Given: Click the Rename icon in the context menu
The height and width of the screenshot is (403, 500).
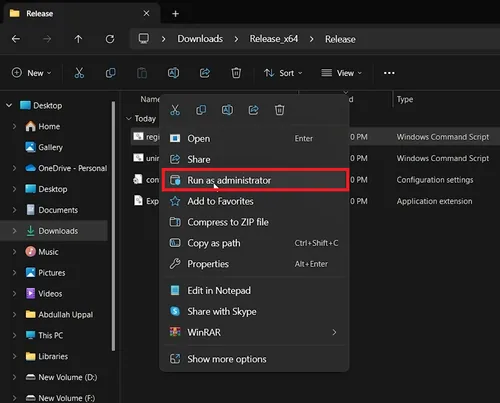Looking at the screenshot, I should pos(227,110).
